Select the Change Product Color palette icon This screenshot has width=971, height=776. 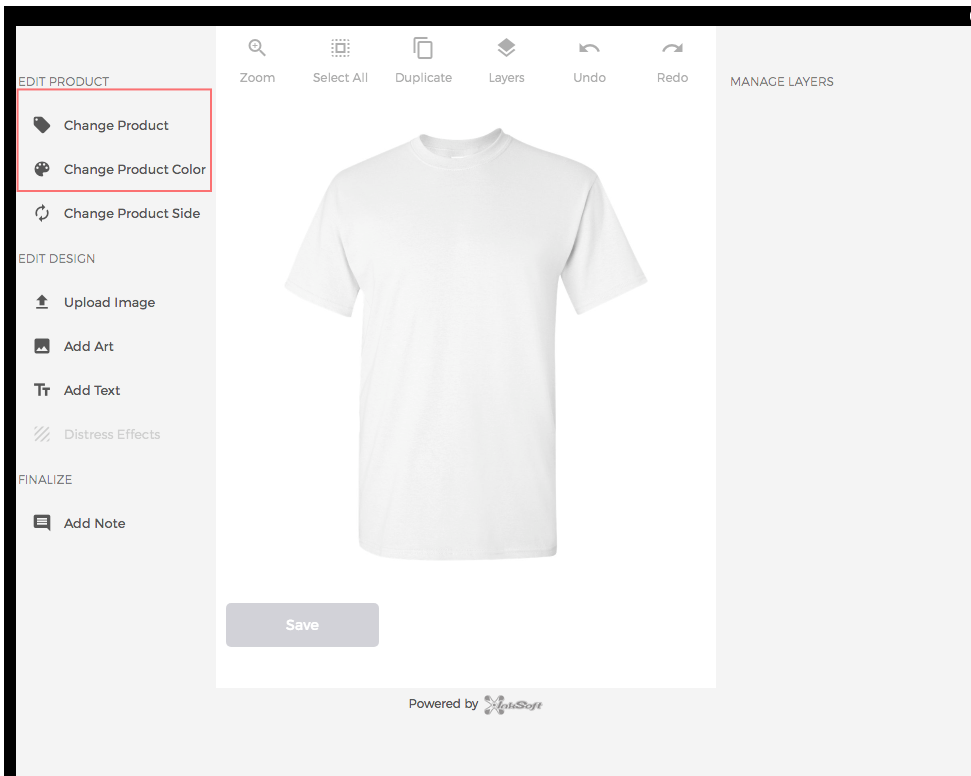click(x=41, y=169)
